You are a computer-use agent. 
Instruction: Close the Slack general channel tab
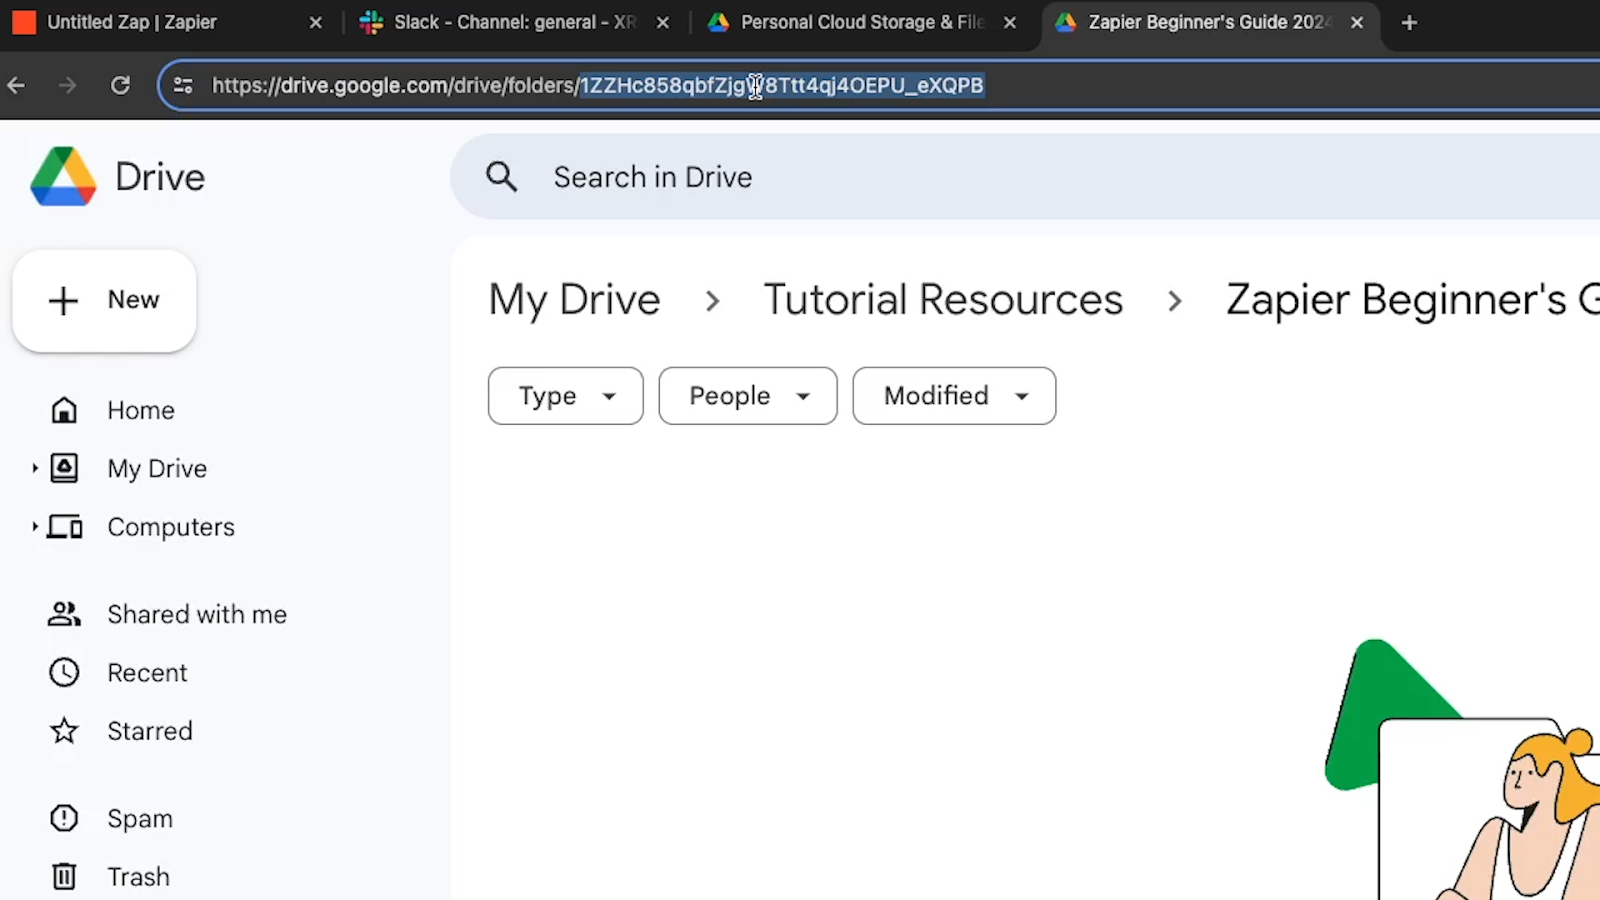[x=663, y=22]
